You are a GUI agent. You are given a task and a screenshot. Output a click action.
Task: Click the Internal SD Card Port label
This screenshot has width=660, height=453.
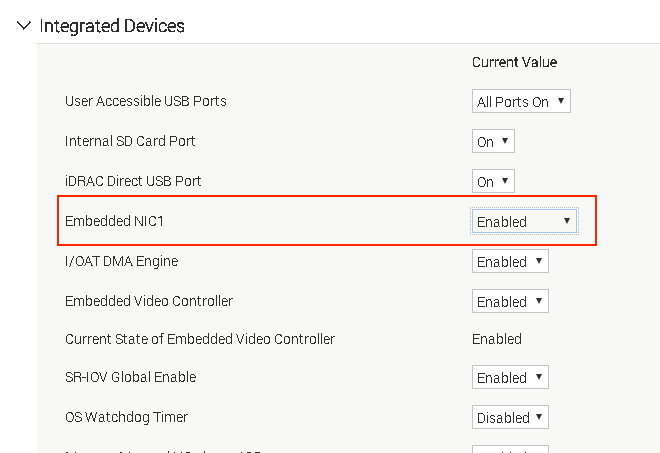[129, 142]
